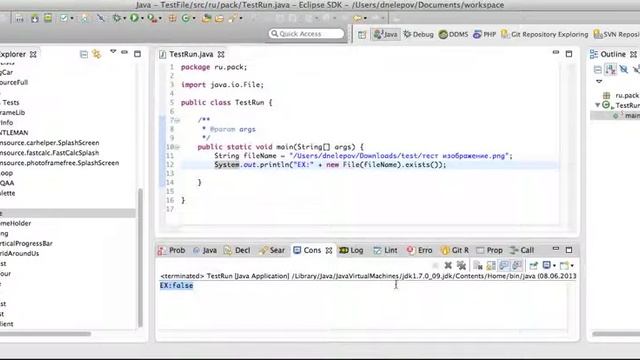
Task: Click Remove All Terminated Launches icon
Action: point(461,266)
